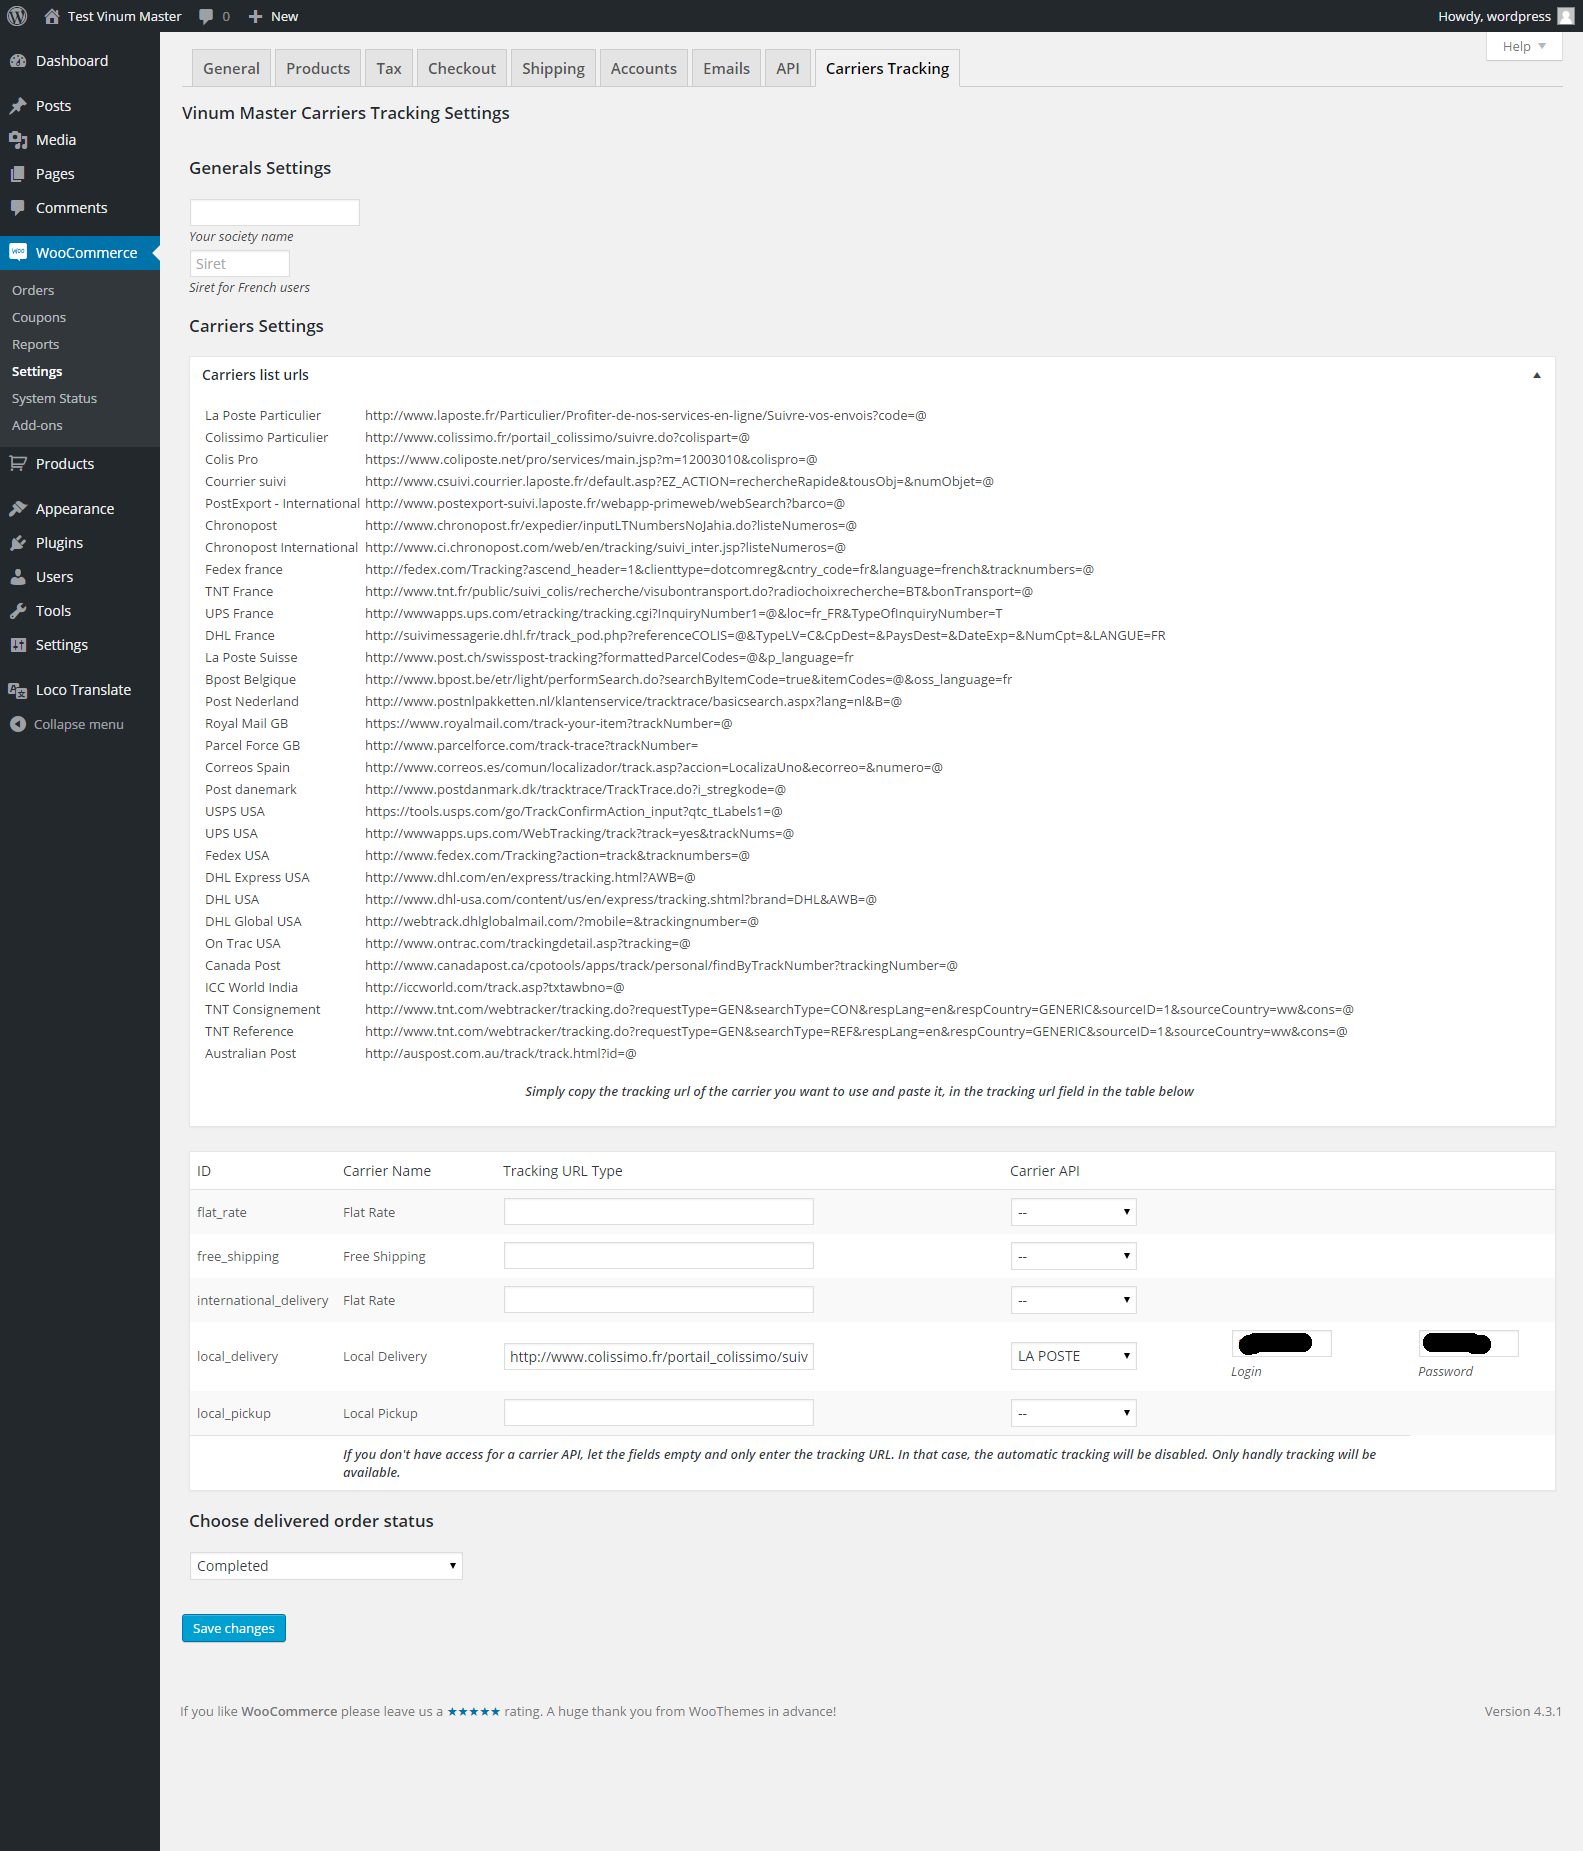Image resolution: width=1583 pixels, height=1851 pixels.
Task: Switch to the Emails tab
Action: click(726, 68)
